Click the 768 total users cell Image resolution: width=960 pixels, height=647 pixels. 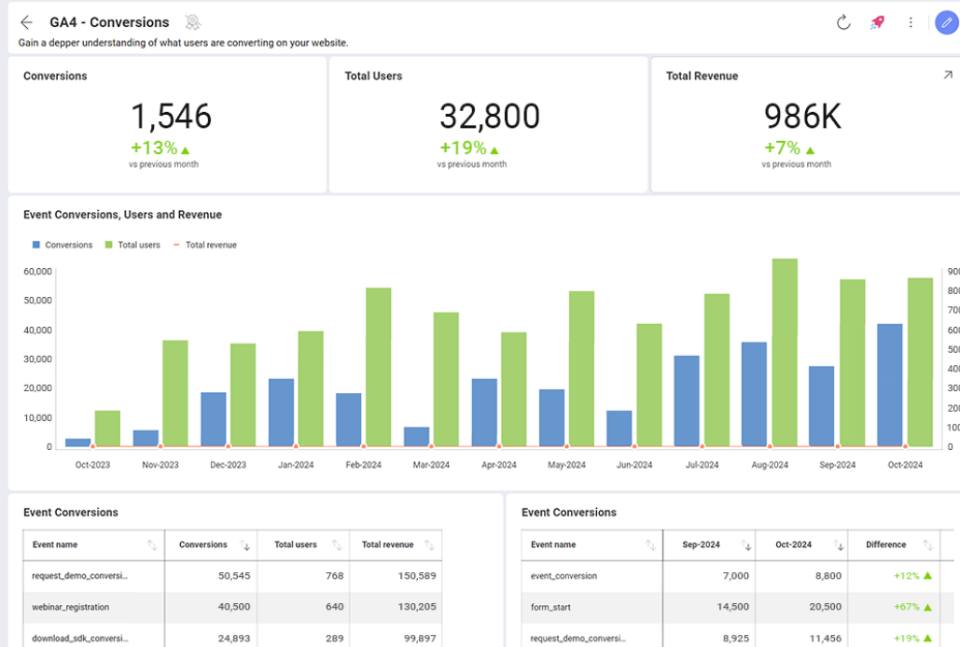coord(334,576)
